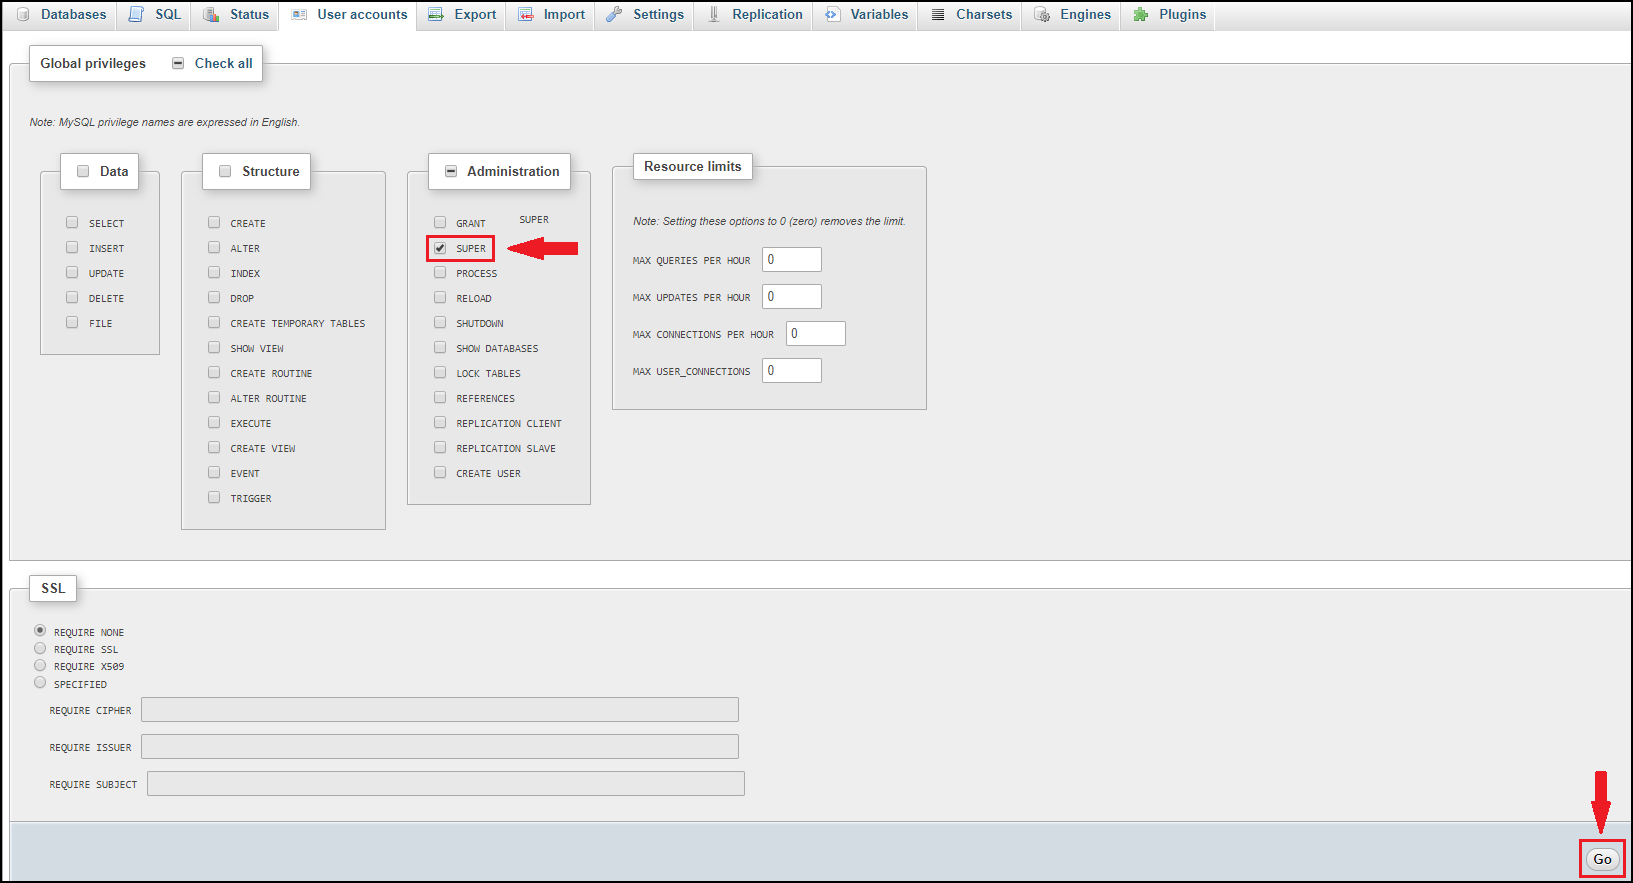Check the Structure group checkbox

click(225, 171)
